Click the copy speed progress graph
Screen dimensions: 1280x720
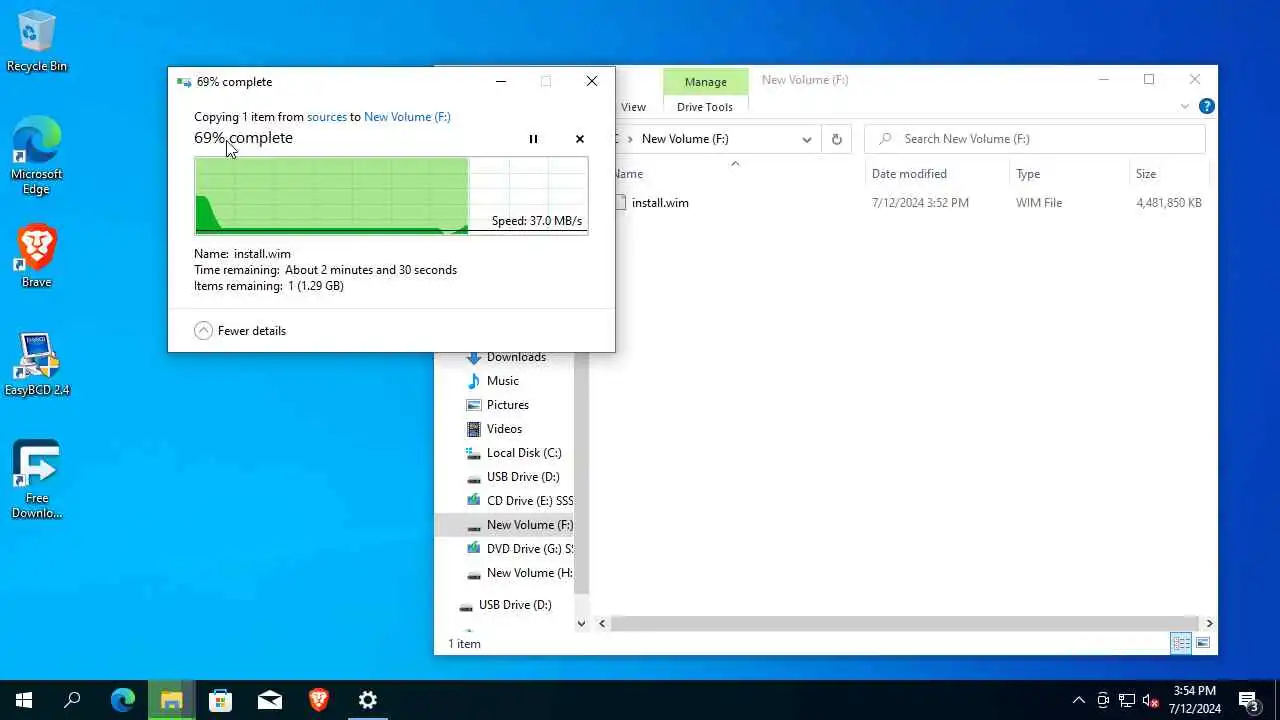[391, 195]
